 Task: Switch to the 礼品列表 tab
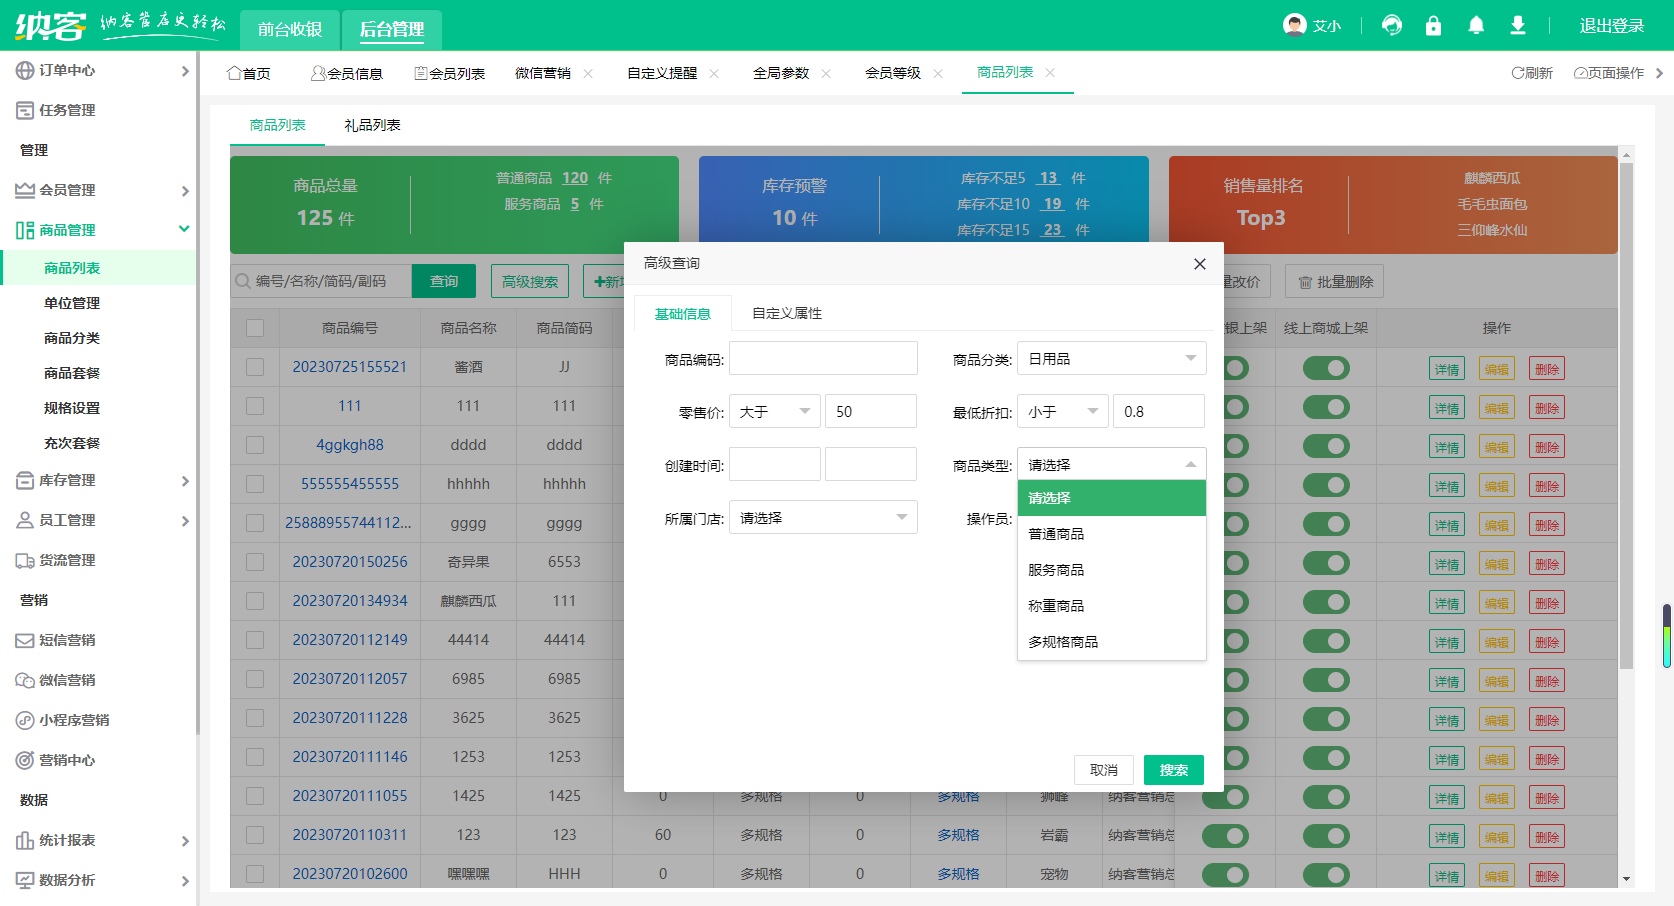(x=372, y=125)
